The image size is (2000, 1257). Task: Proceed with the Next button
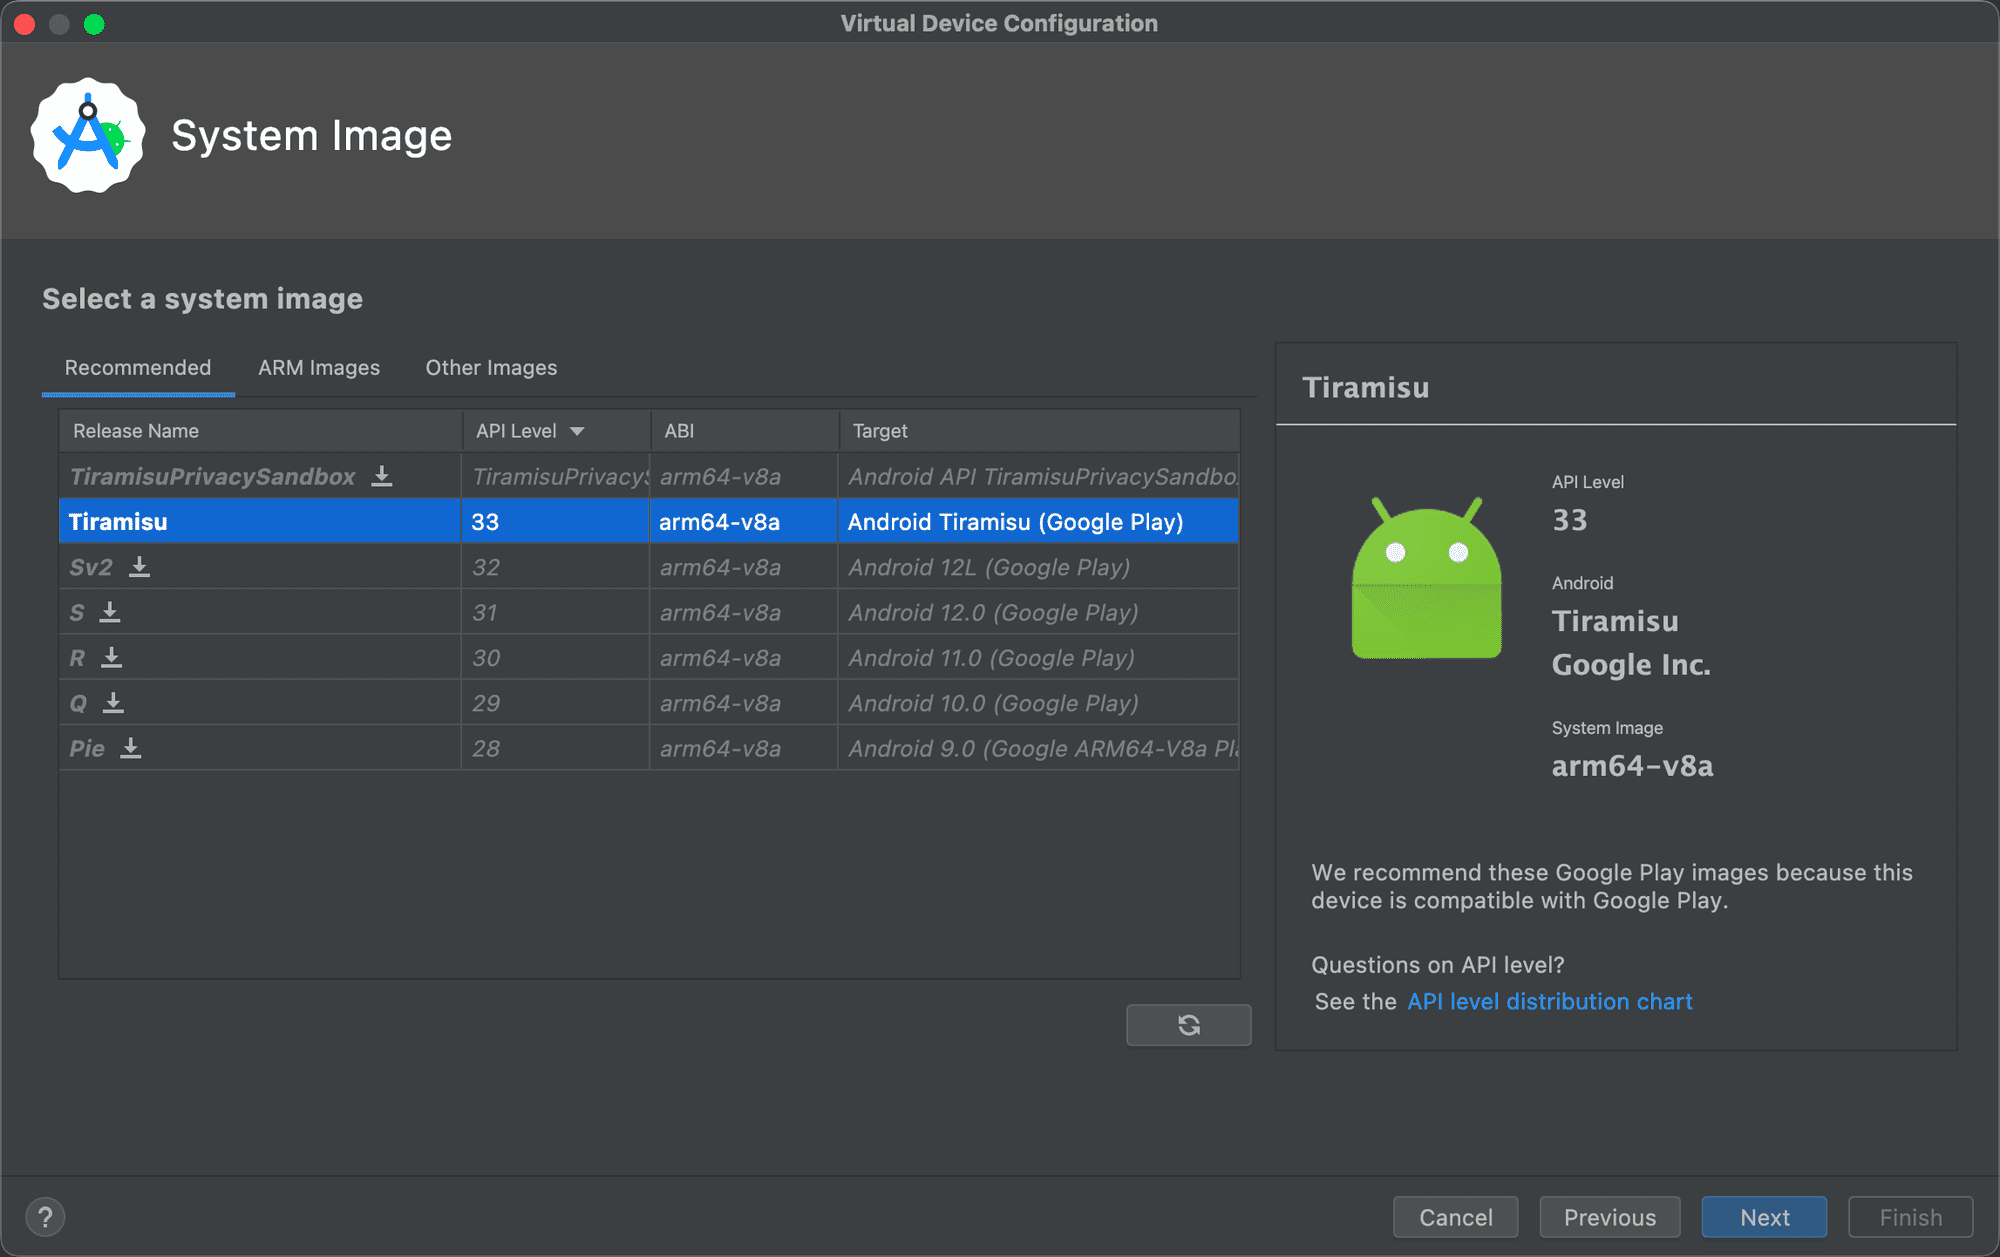(x=1764, y=1217)
